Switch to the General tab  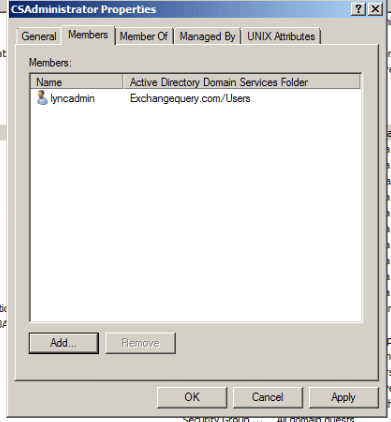click(x=39, y=36)
